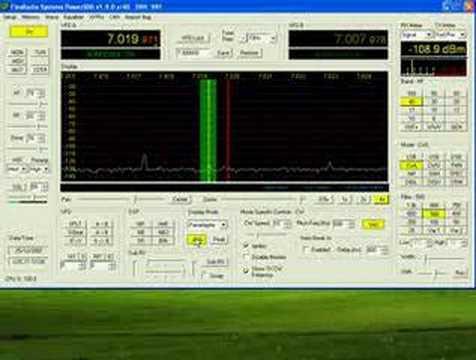Image resolution: width=476 pixels, height=360 pixels.
Task: Select the Var1 filter button
Action: pos(434,230)
